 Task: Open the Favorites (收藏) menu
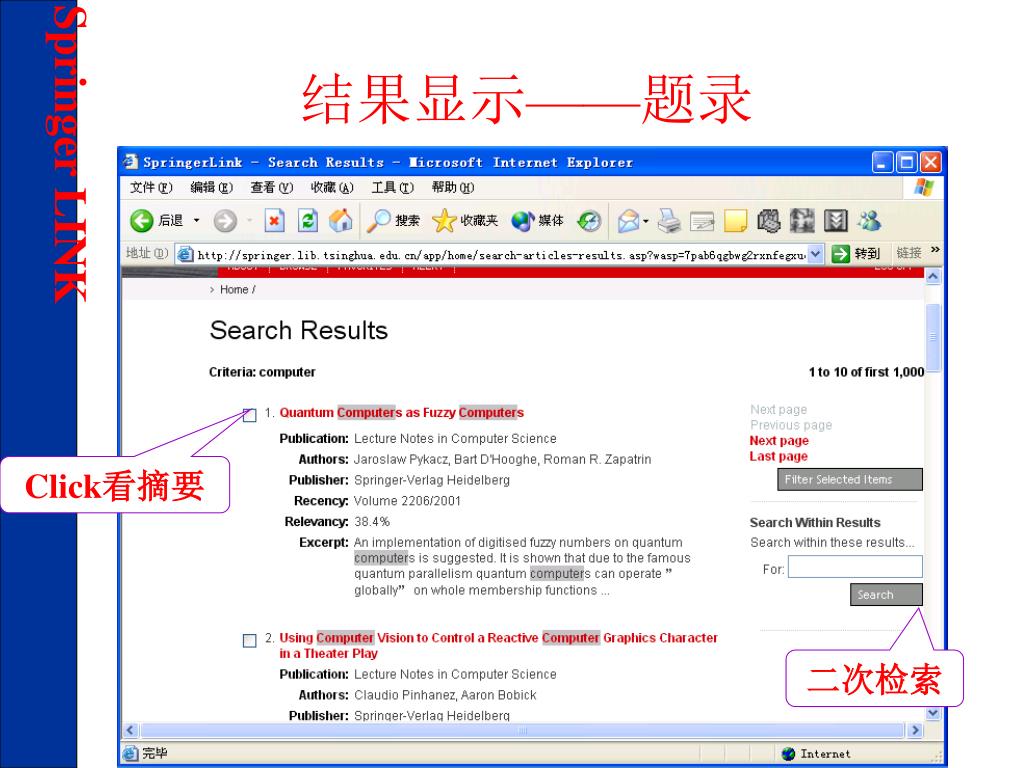tap(332, 187)
